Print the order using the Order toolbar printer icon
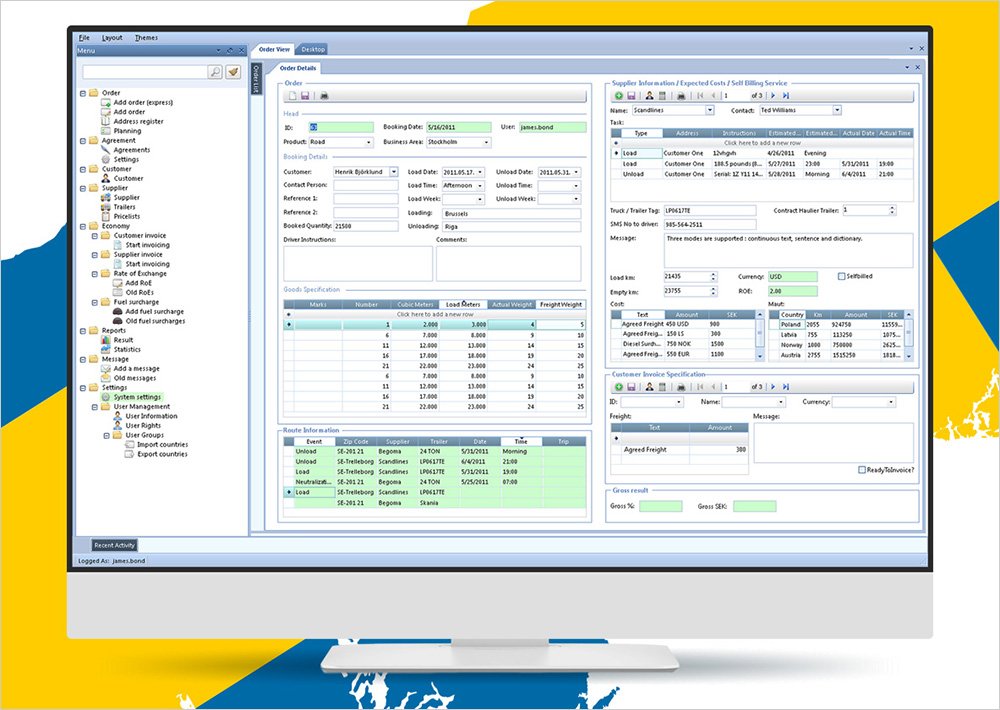This screenshot has width=1000, height=710. (323, 96)
